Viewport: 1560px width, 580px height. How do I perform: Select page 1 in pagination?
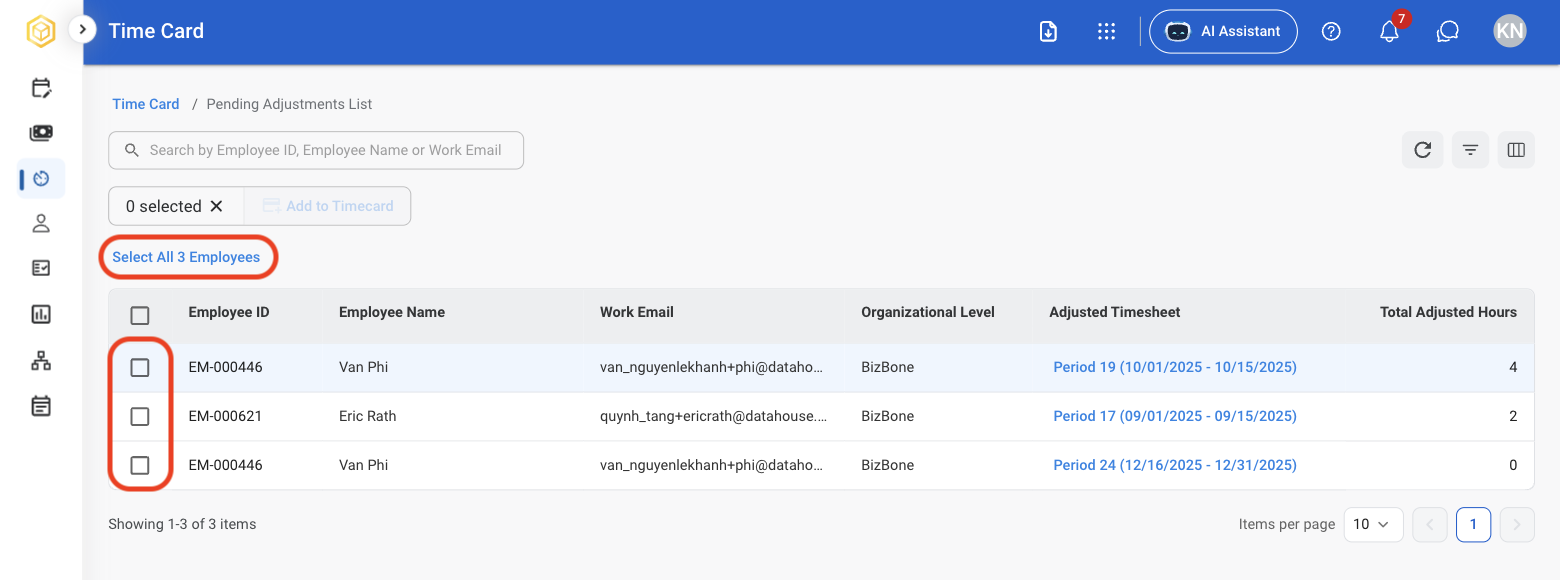[x=1473, y=525]
